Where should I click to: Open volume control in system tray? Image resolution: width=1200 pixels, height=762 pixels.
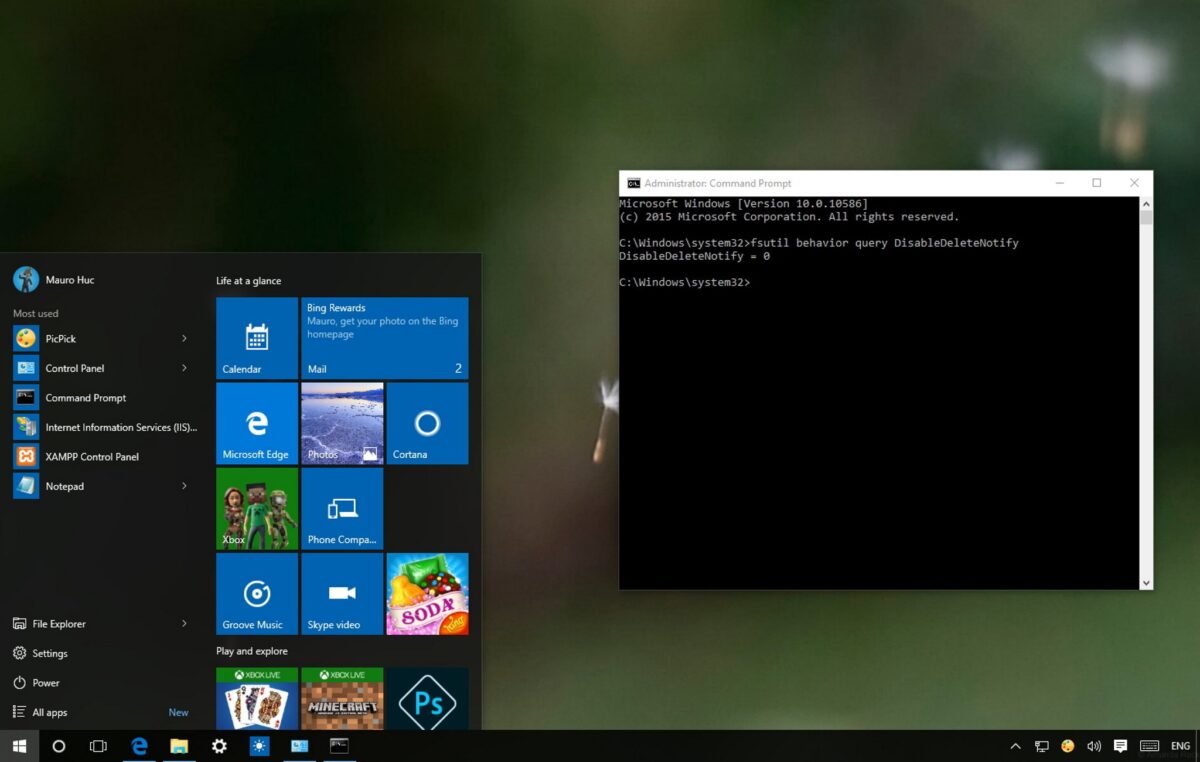coord(1094,746)
